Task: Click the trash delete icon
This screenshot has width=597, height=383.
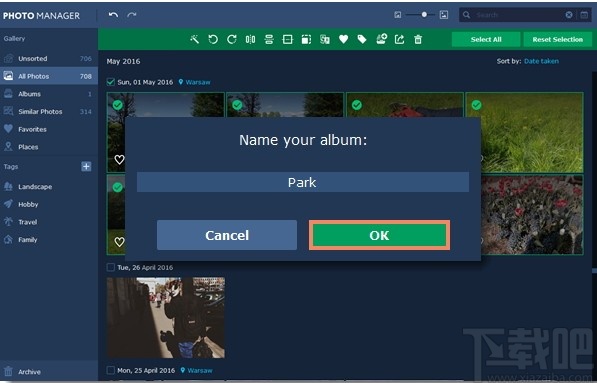Action: point(418,39)
